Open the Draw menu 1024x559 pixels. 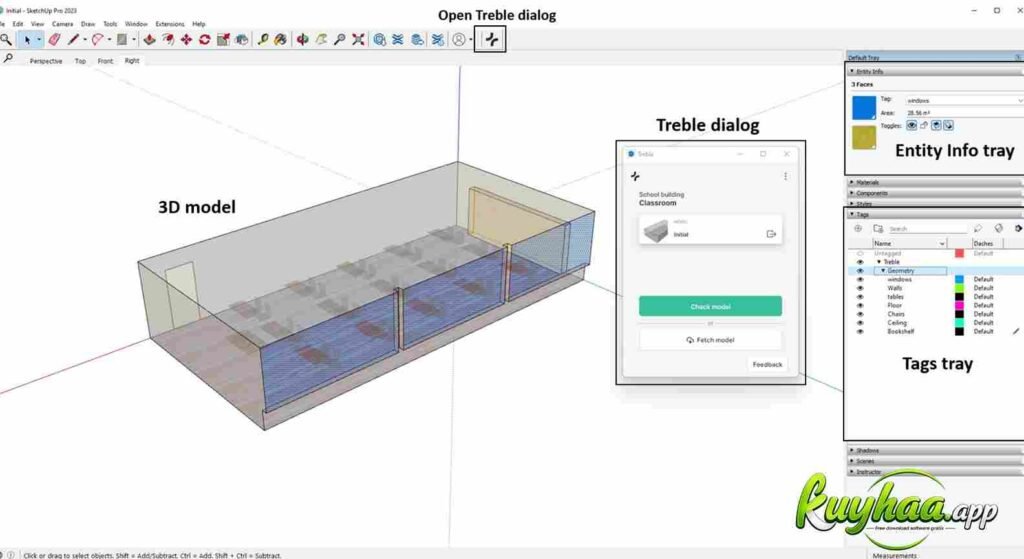coord(88,24)
